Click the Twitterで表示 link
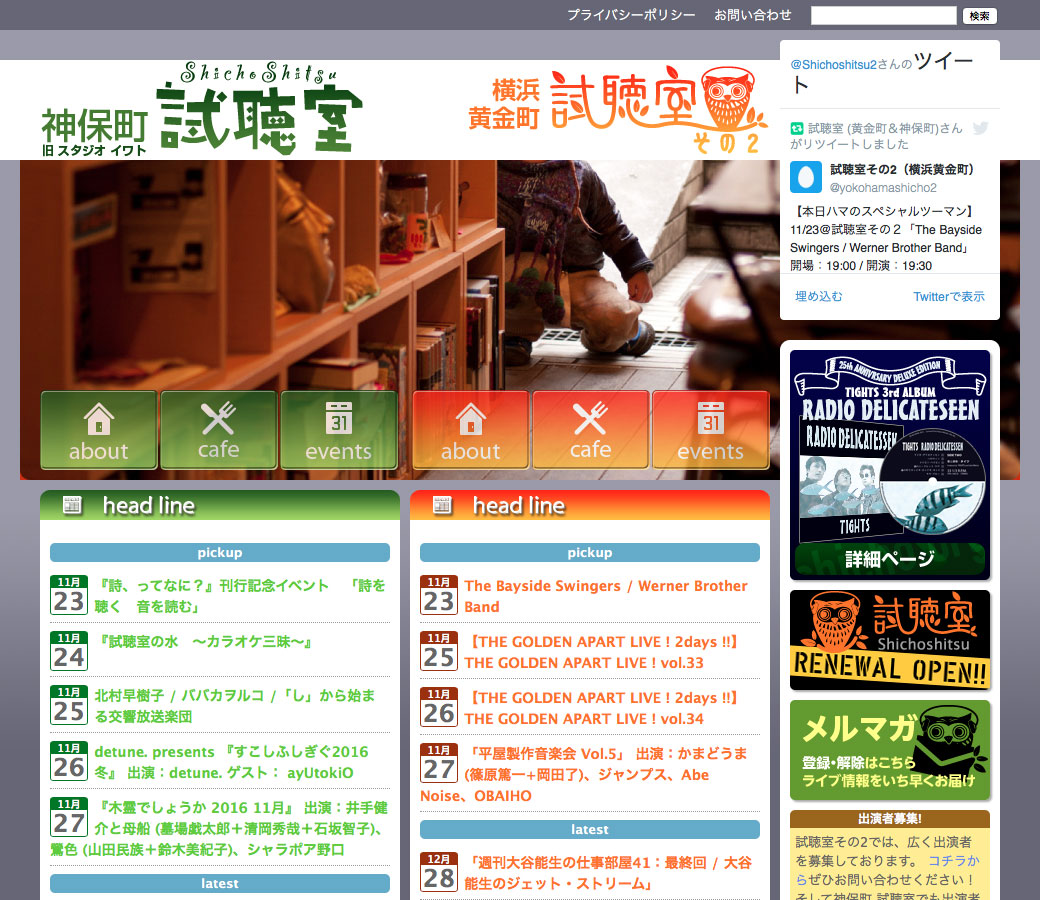The image size is (1040, 900). tap(948, 296)
